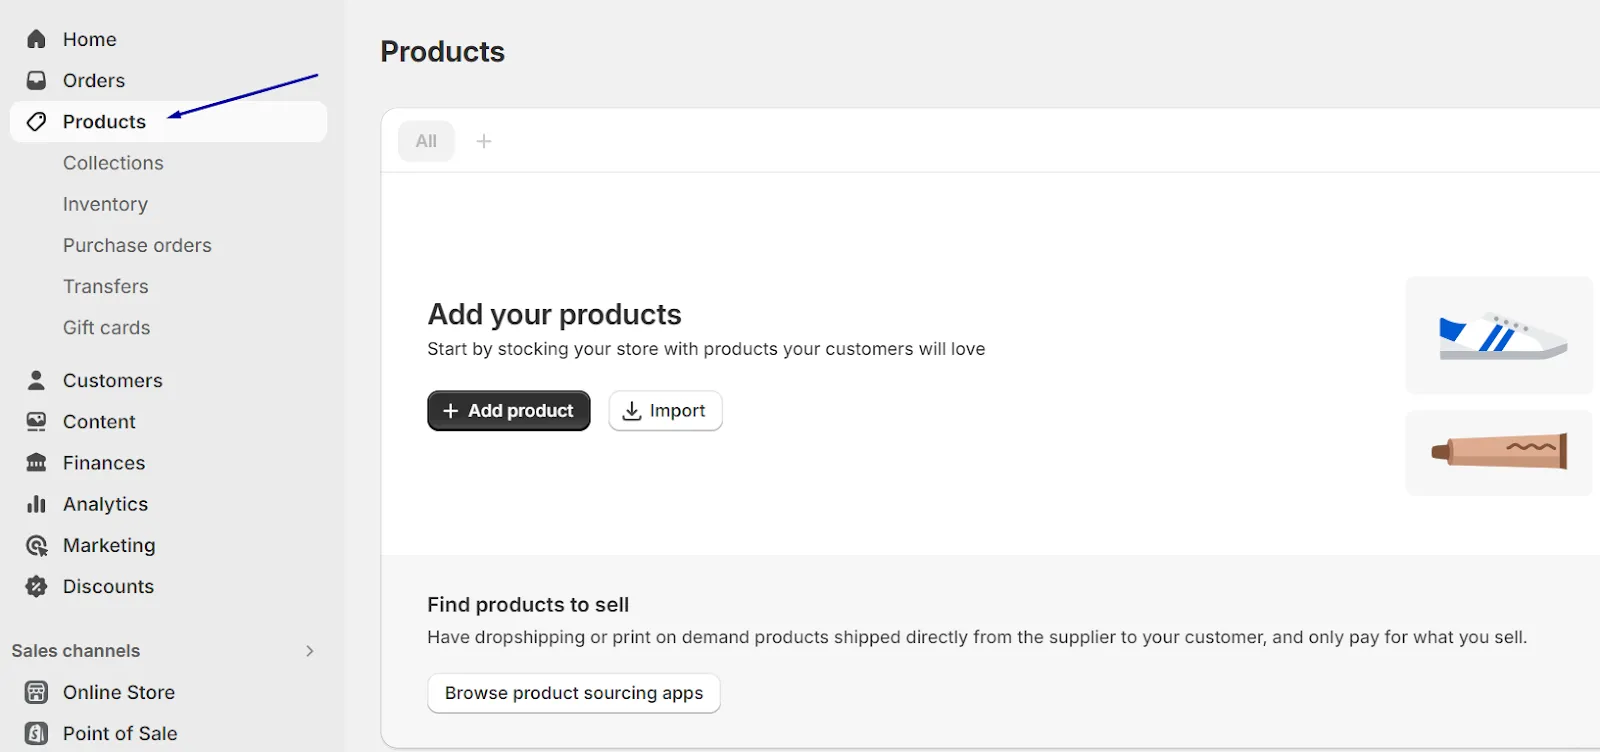Click the 'Find products to sell' heading
Screen dimensions: 1600x752
tap(528, 605)
